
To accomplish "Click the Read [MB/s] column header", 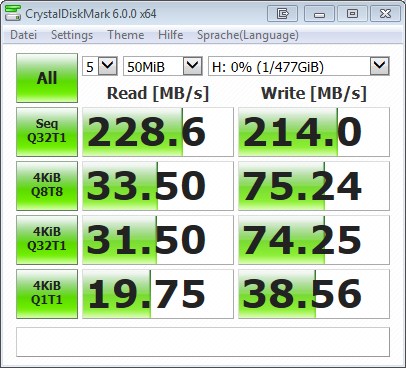I will click(158, 93).
